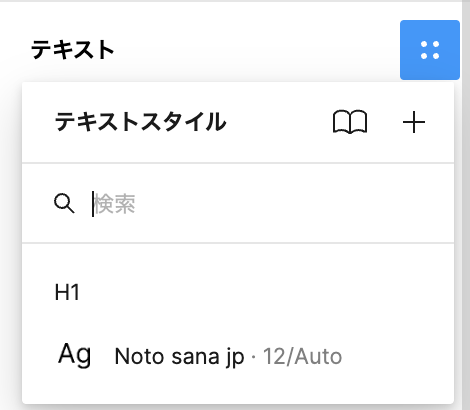470x410 pixels.
Task: Click the text caret in the search box
Action: 93,204
